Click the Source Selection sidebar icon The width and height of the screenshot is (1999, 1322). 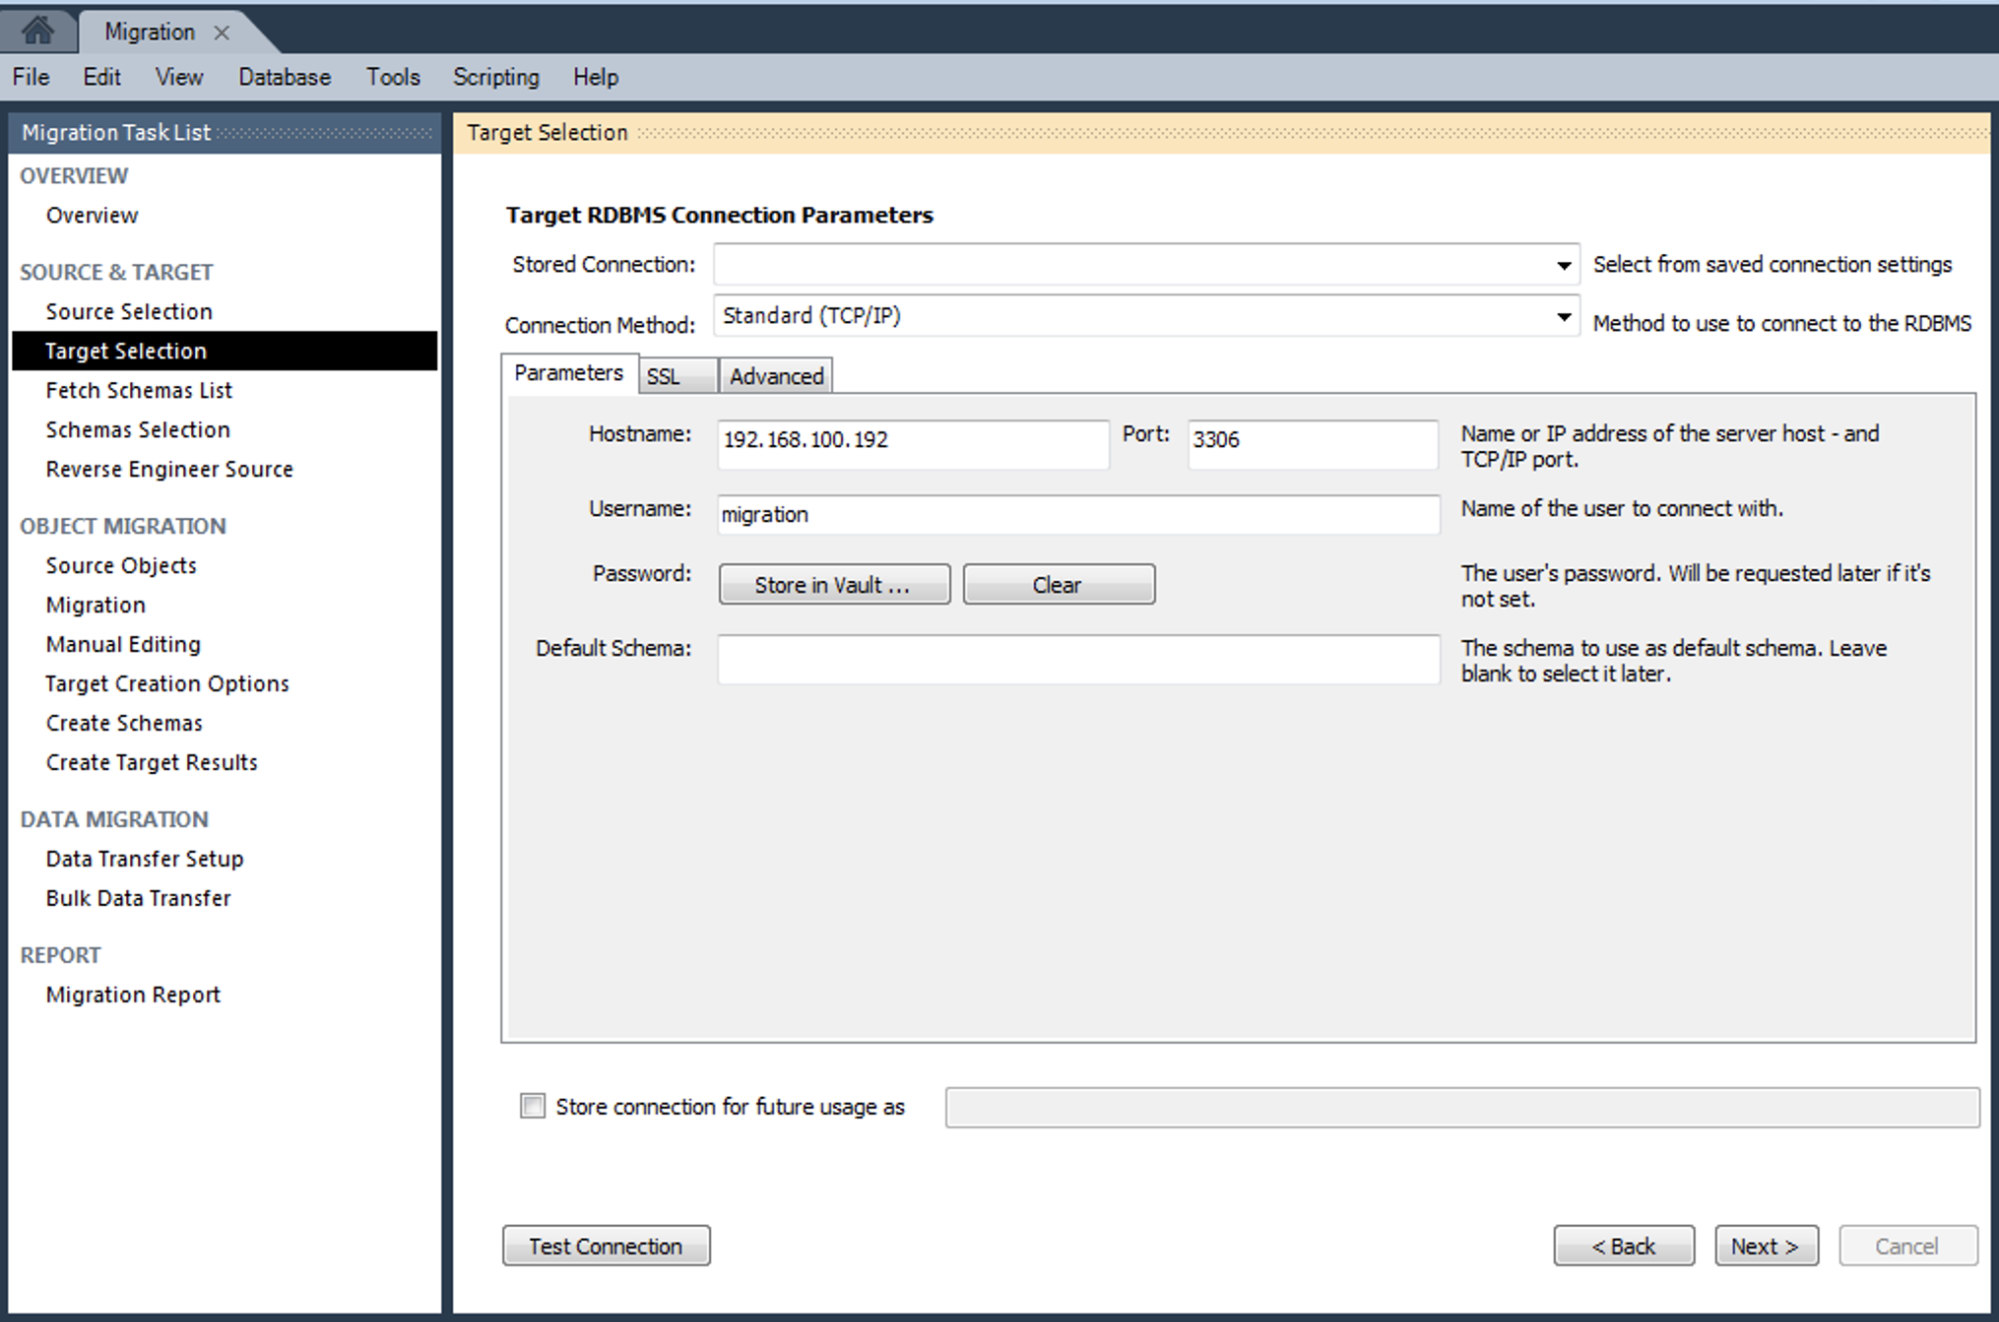(128, 310)
